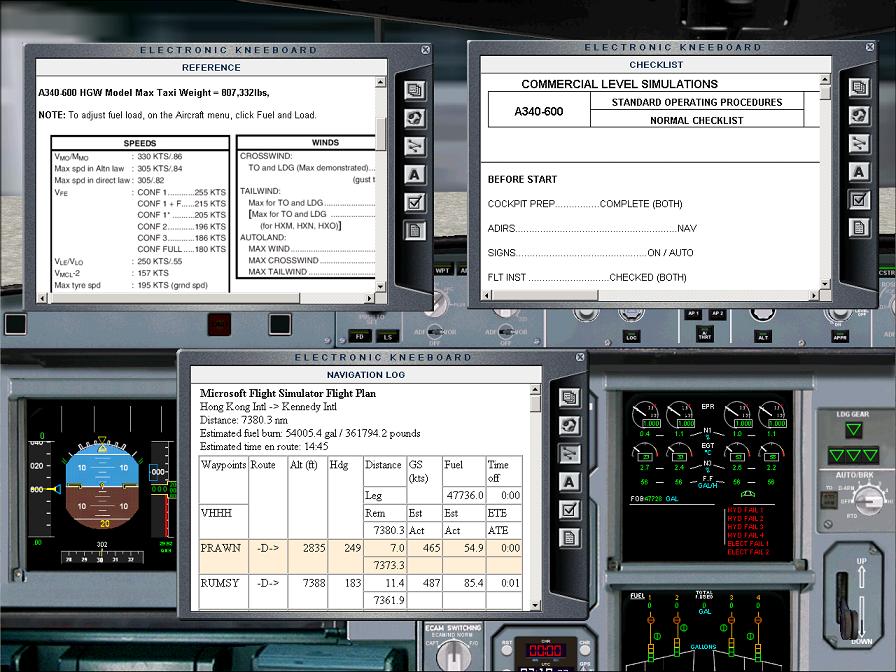The width and height of the screenshot is (896, 672).
Task: Click the Reference kneeboard vertical scrollbar thumb
Action: (x=380, y=130)
